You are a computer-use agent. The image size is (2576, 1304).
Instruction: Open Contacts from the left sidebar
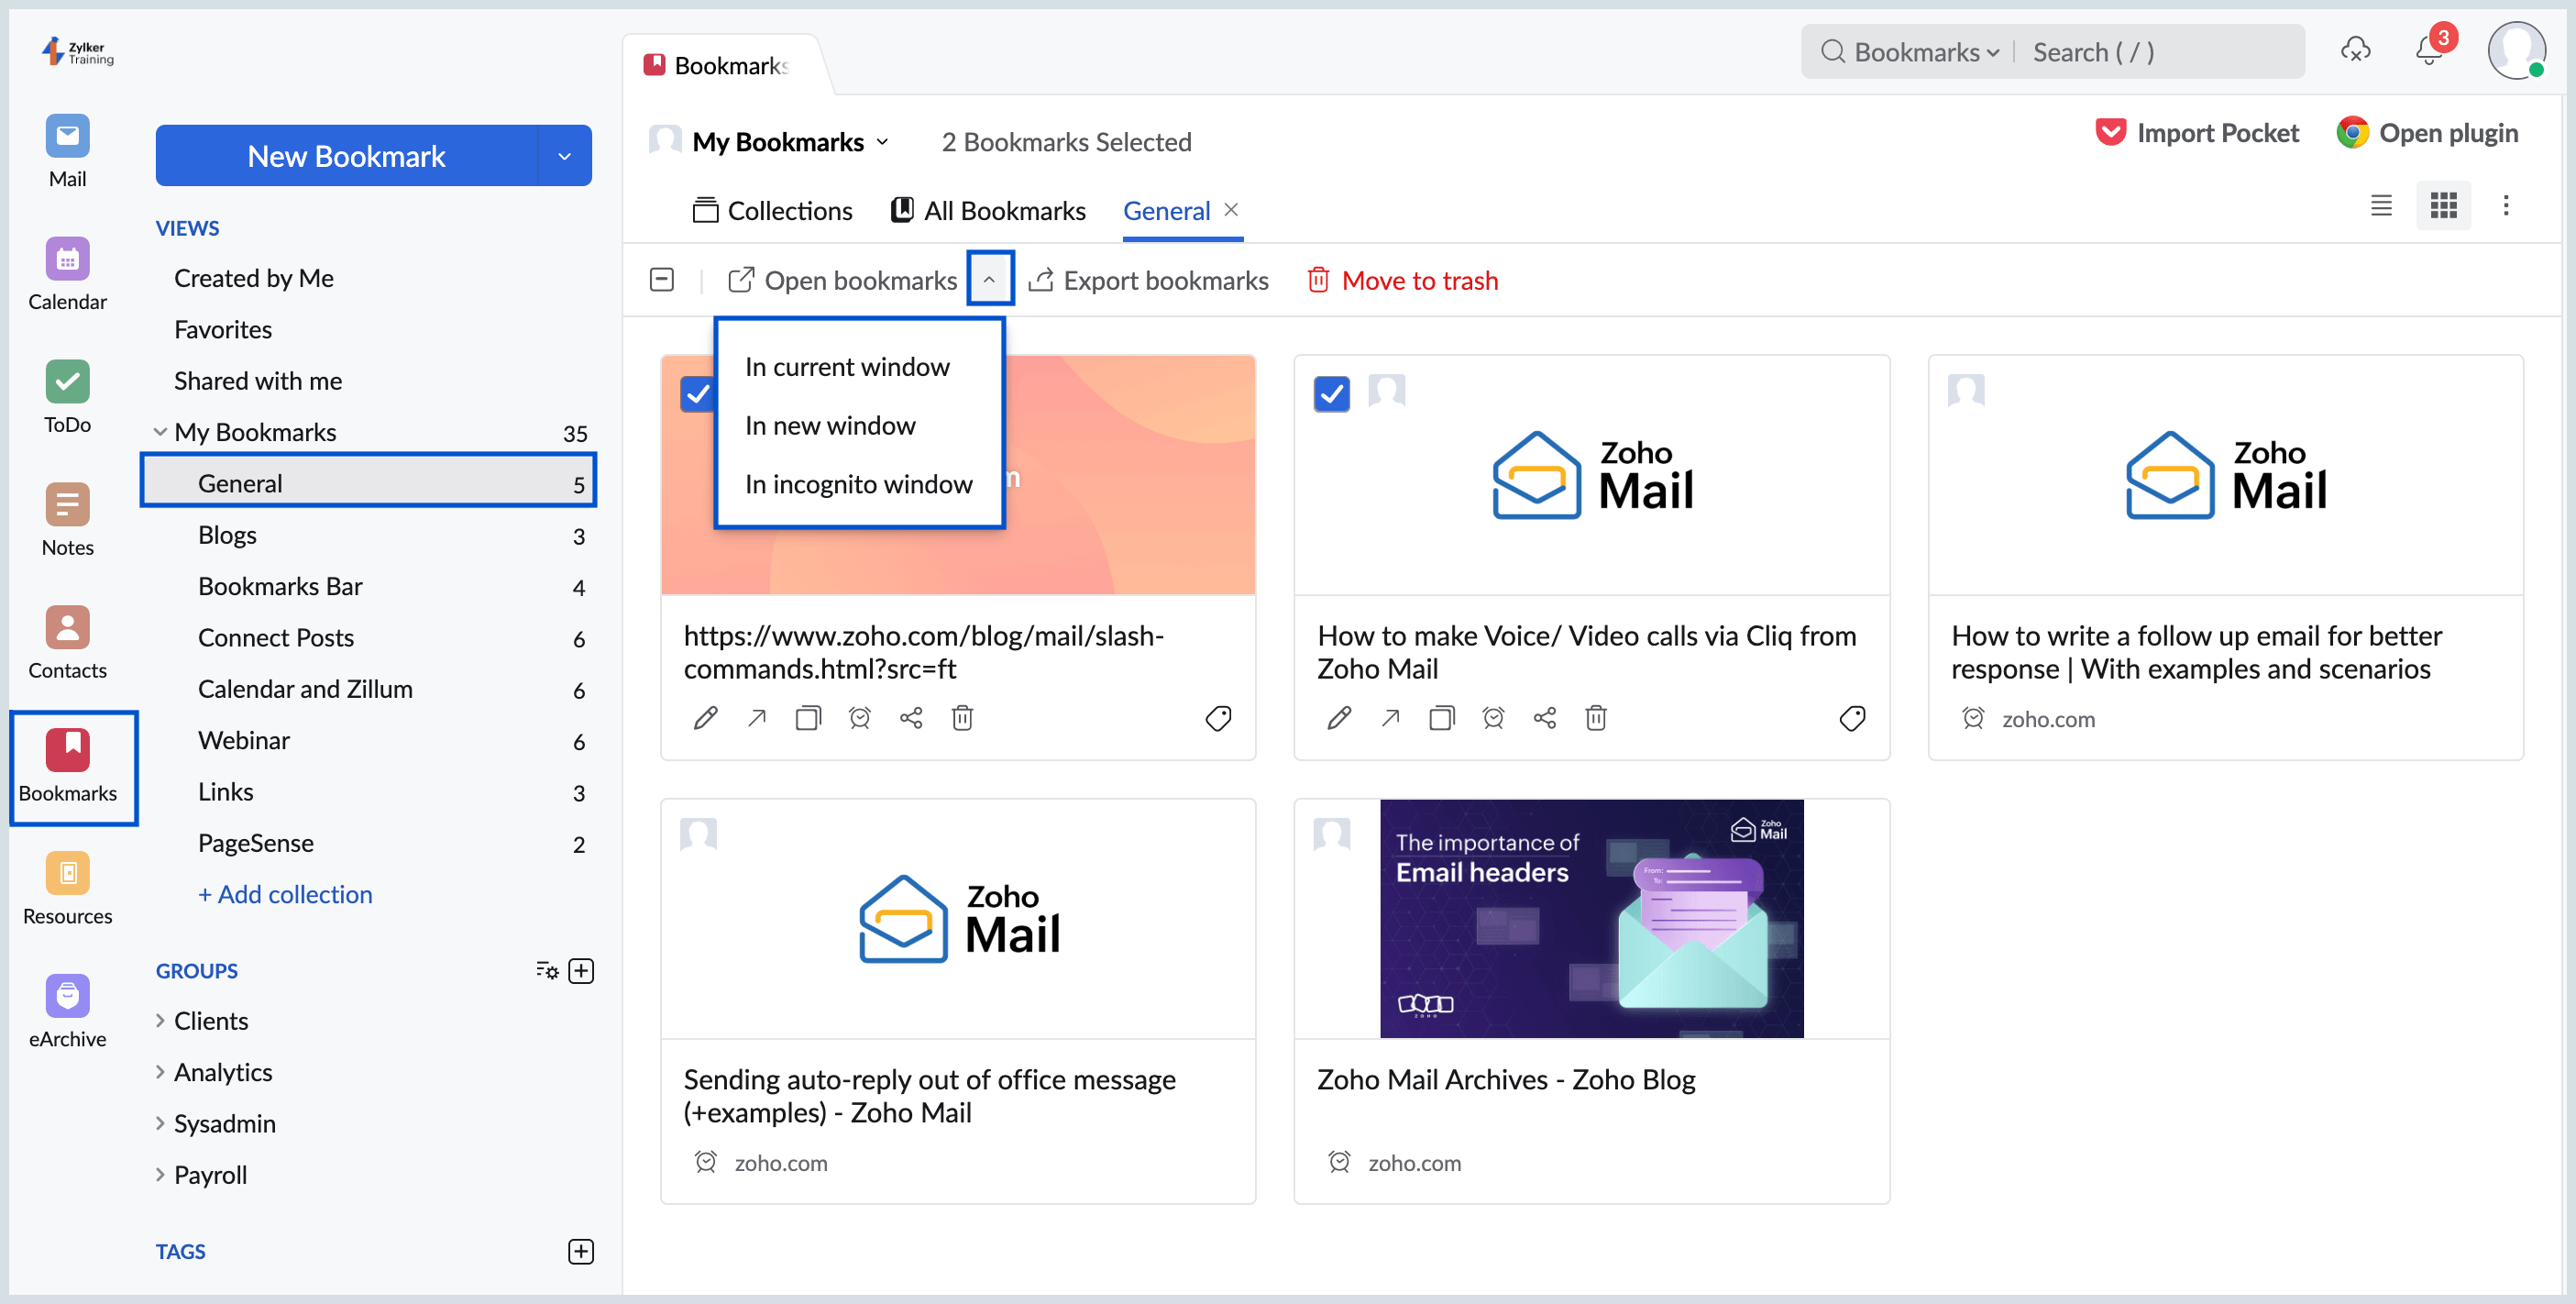pyautogui.click(x=67, y=627)
